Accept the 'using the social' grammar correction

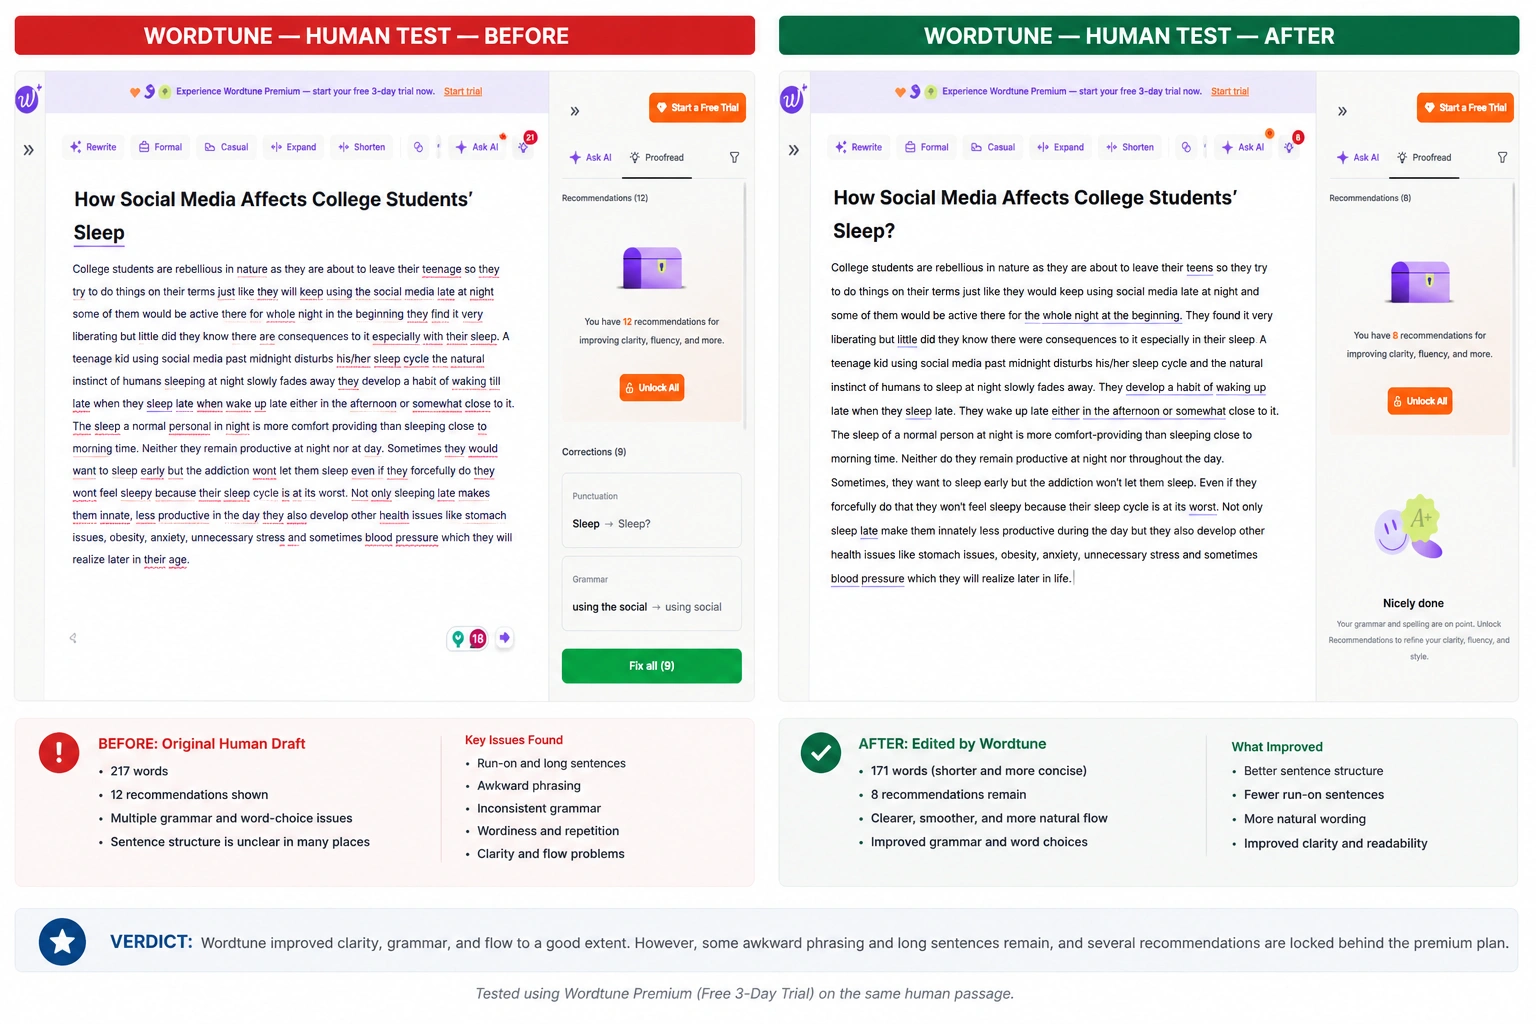652,594
